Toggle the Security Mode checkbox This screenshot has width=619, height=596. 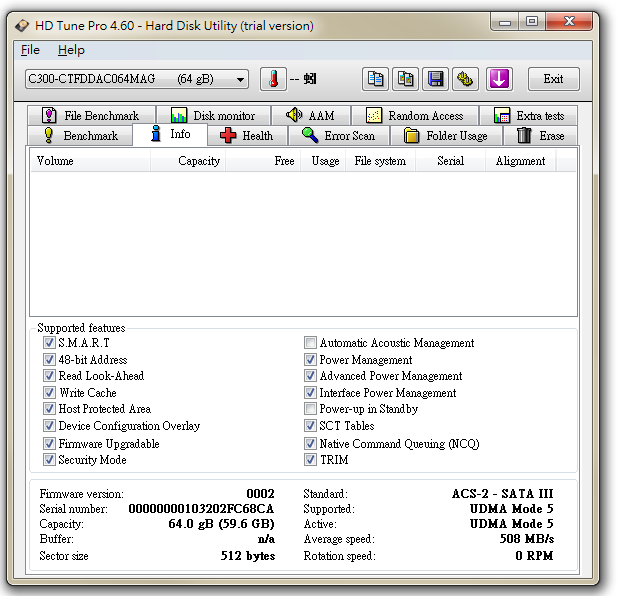click(x=49, y=459)
